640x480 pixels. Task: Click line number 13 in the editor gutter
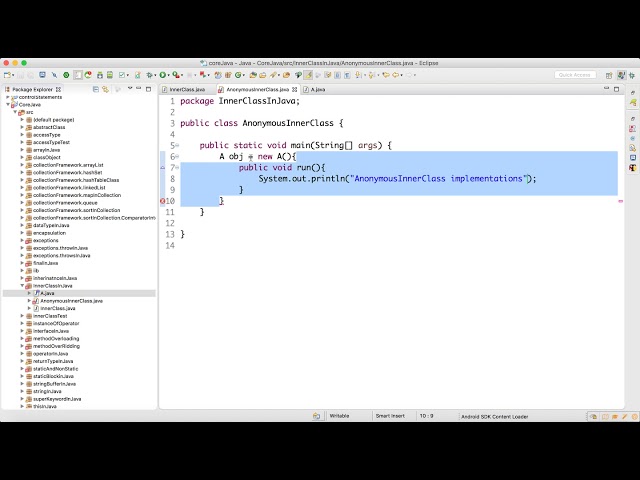(171, 234)
